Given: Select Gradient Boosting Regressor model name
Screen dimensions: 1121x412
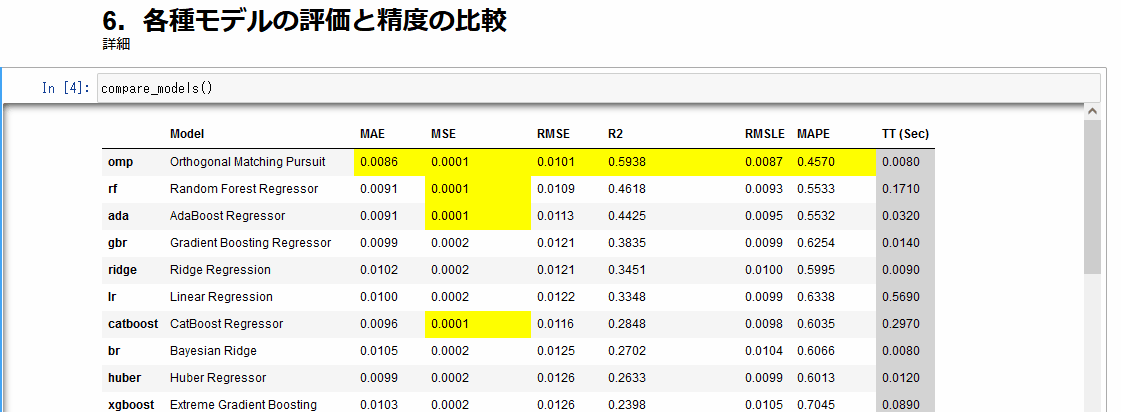Looking at the screenshot, I should click(250, 243).
